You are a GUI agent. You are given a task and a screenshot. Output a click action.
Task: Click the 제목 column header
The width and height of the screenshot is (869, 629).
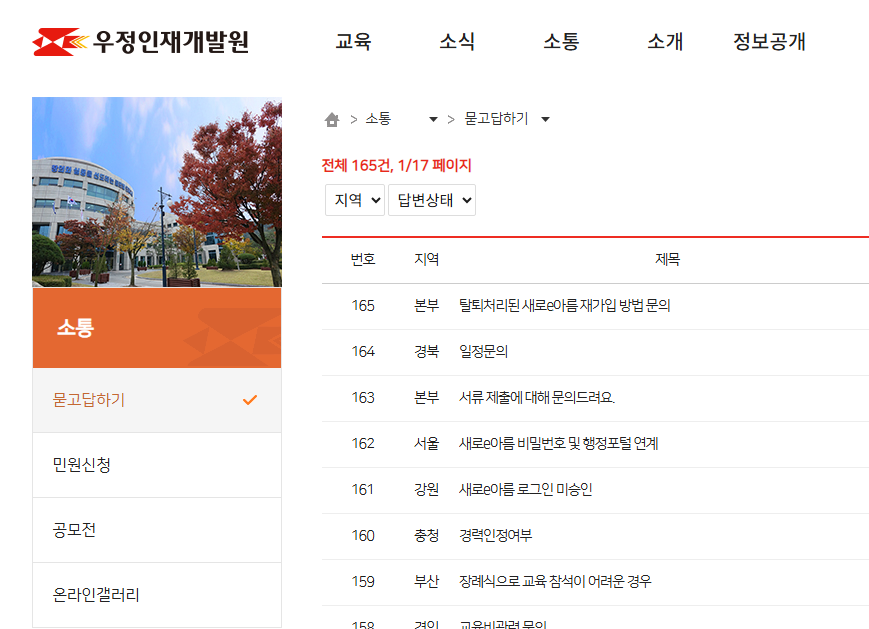click(x=667, y=259)
